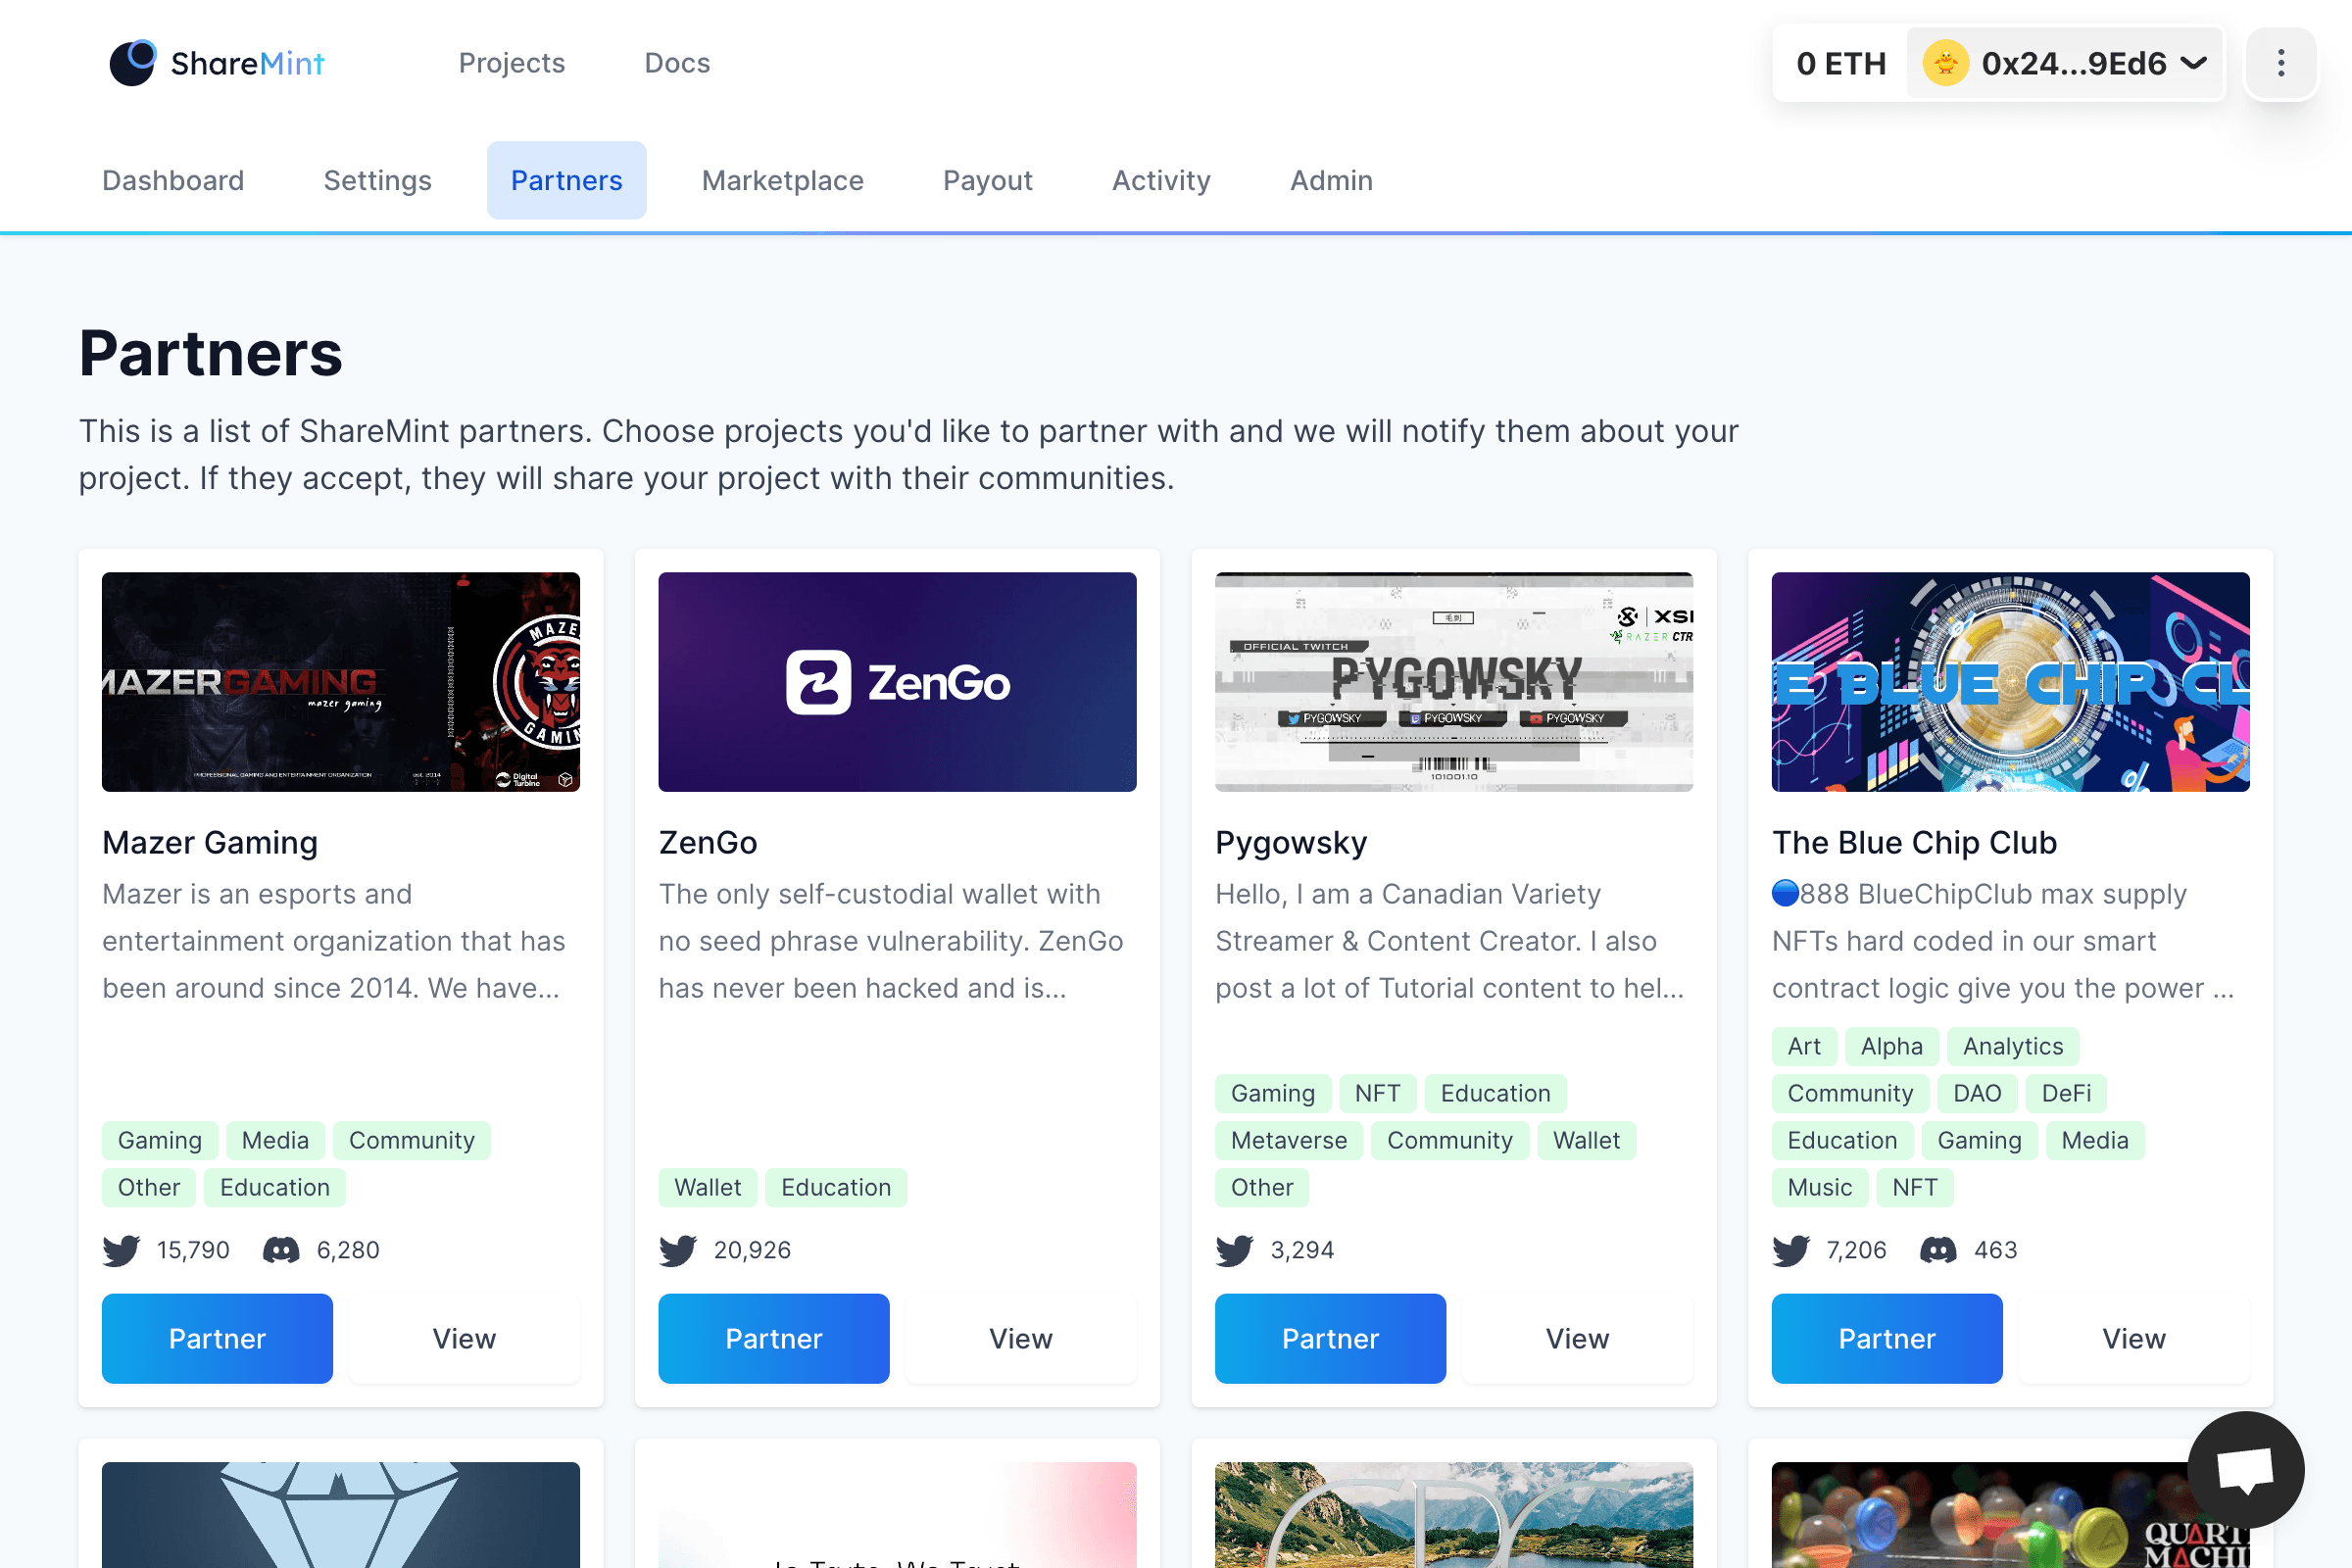
Task: Click the wallet avatar emoji icon
Action: [x=1945, y=63]
